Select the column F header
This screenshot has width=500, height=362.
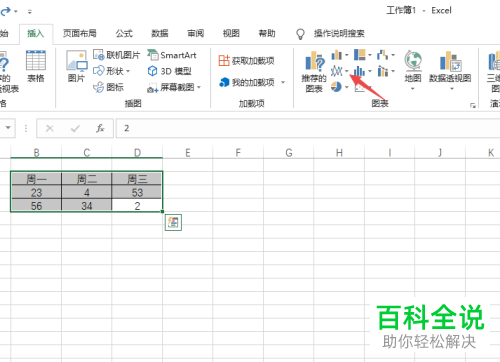238,153
